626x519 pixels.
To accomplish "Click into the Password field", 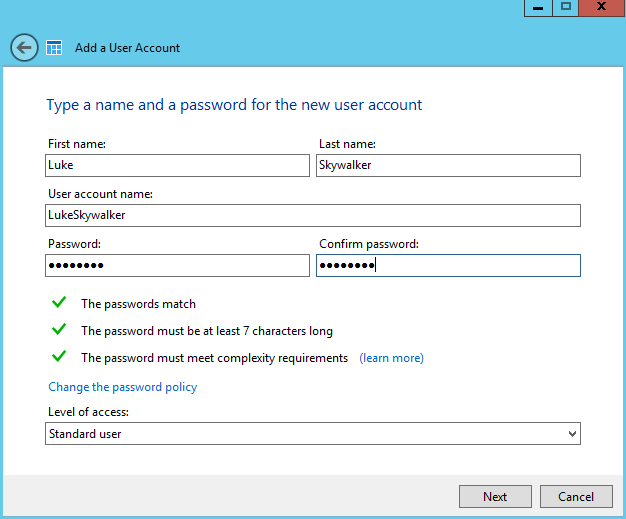I will click(177, 265).
